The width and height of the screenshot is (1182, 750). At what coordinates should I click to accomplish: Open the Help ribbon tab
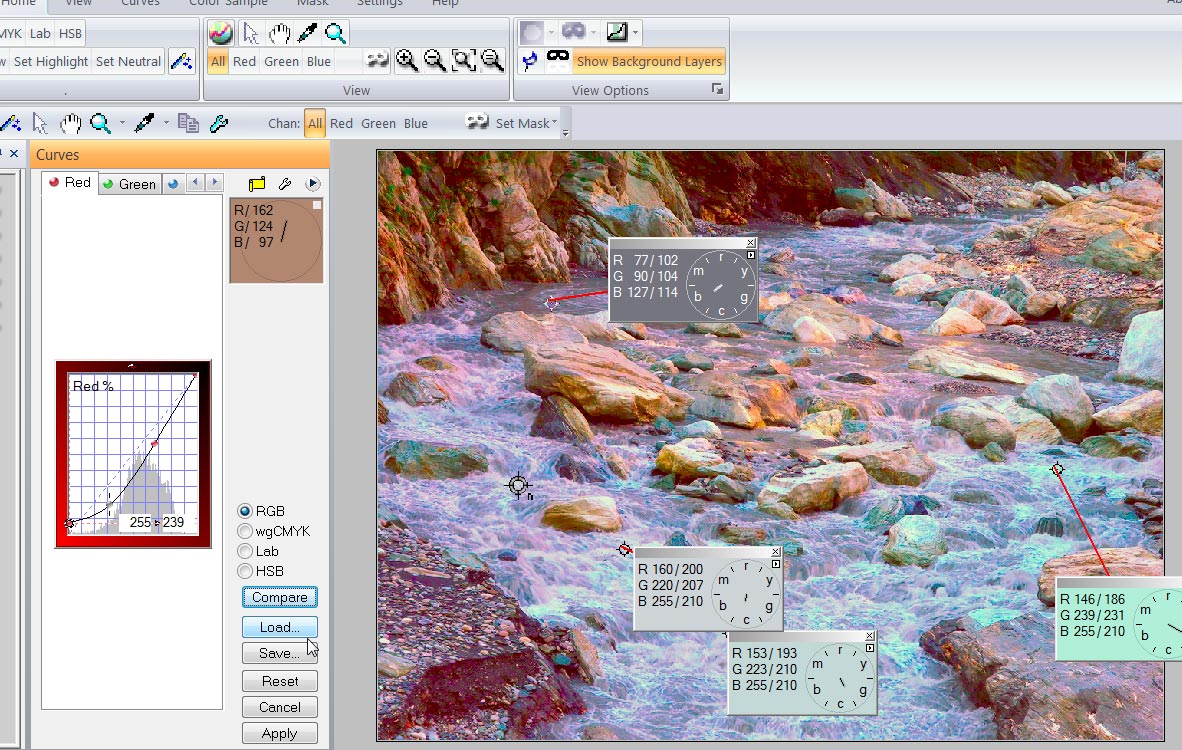(x=445, y=3)
